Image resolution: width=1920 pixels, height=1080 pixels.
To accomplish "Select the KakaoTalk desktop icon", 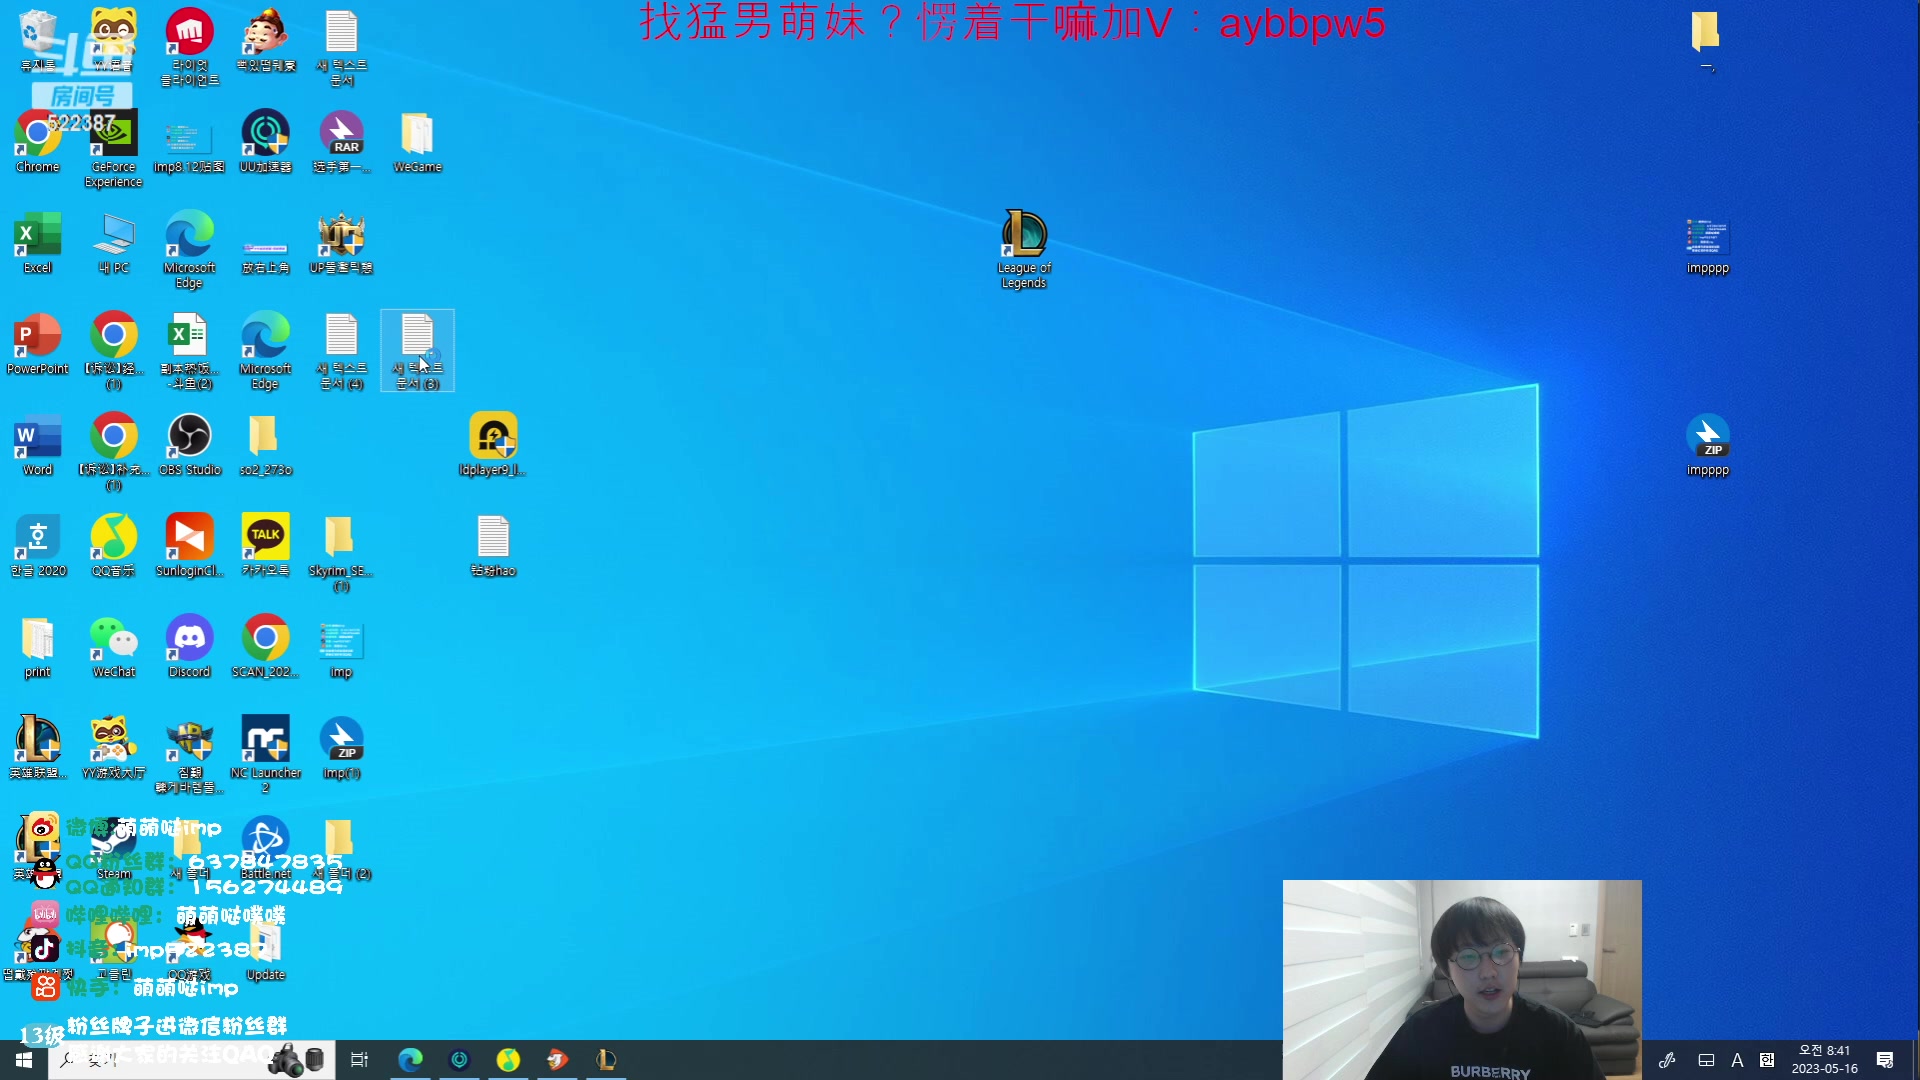I will pos(265,538).
